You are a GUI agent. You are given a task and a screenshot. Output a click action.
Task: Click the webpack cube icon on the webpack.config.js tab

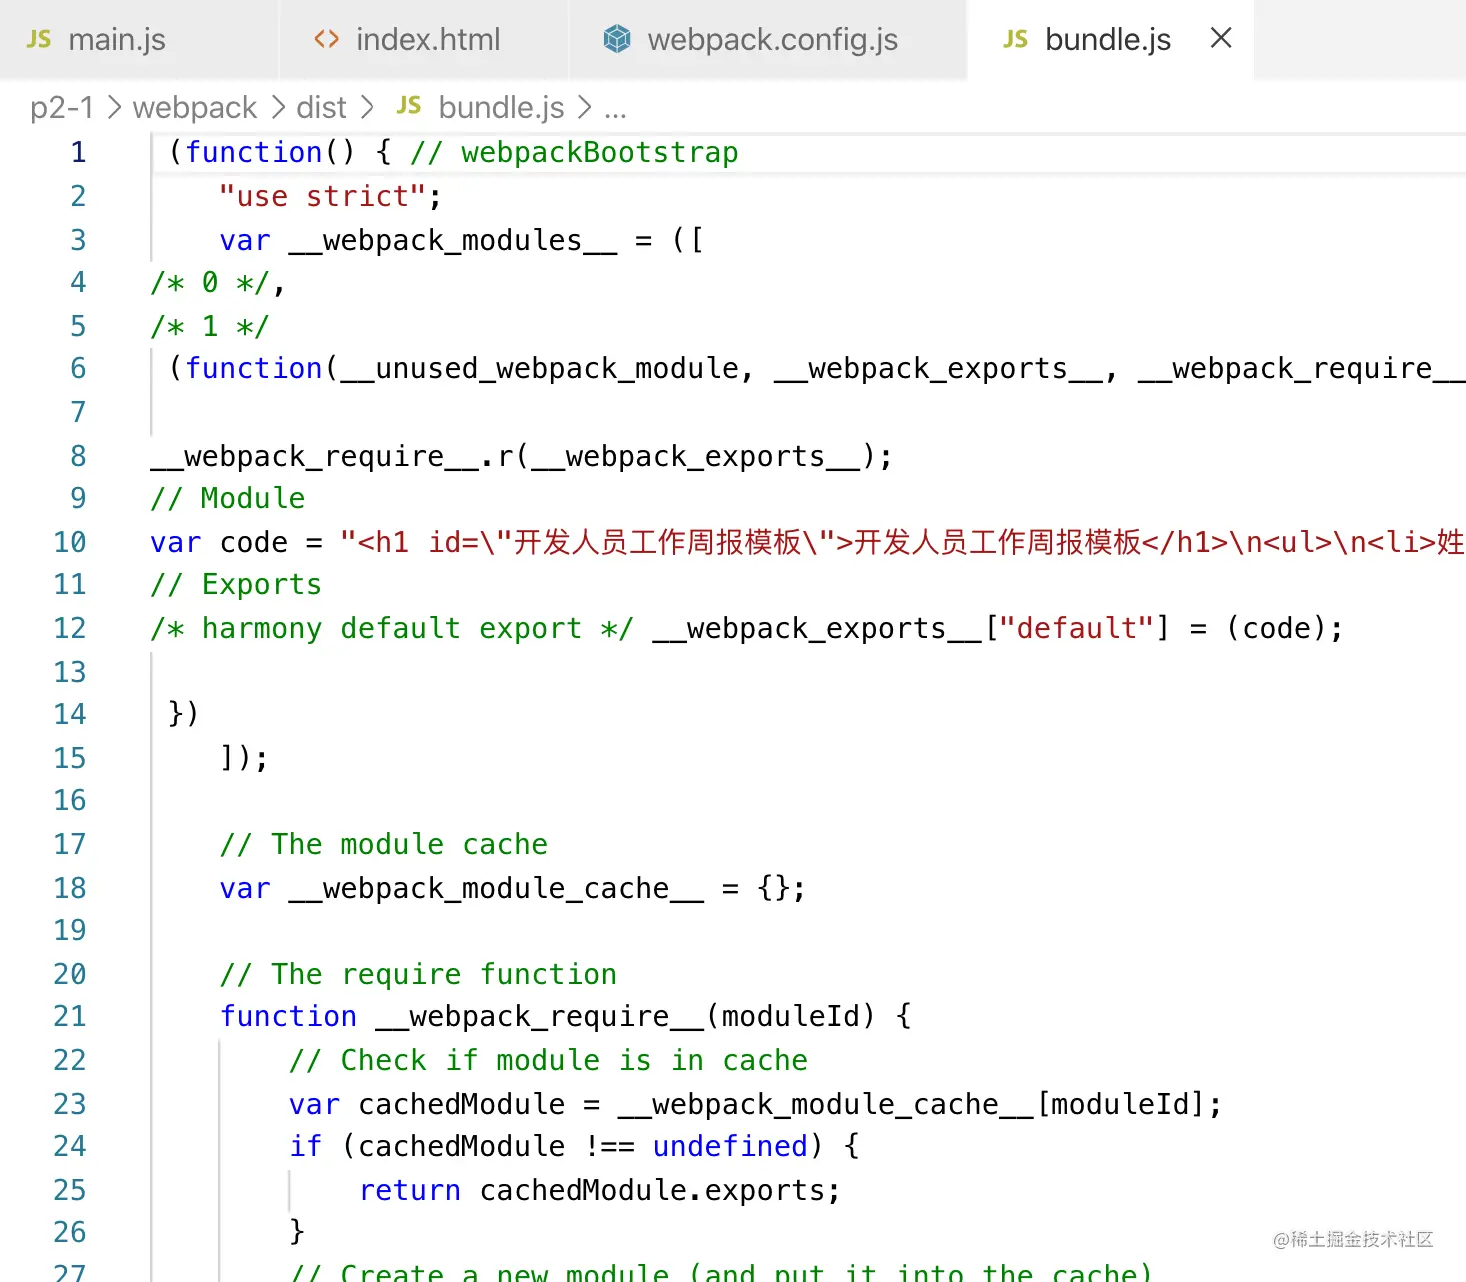click(617, 39)
